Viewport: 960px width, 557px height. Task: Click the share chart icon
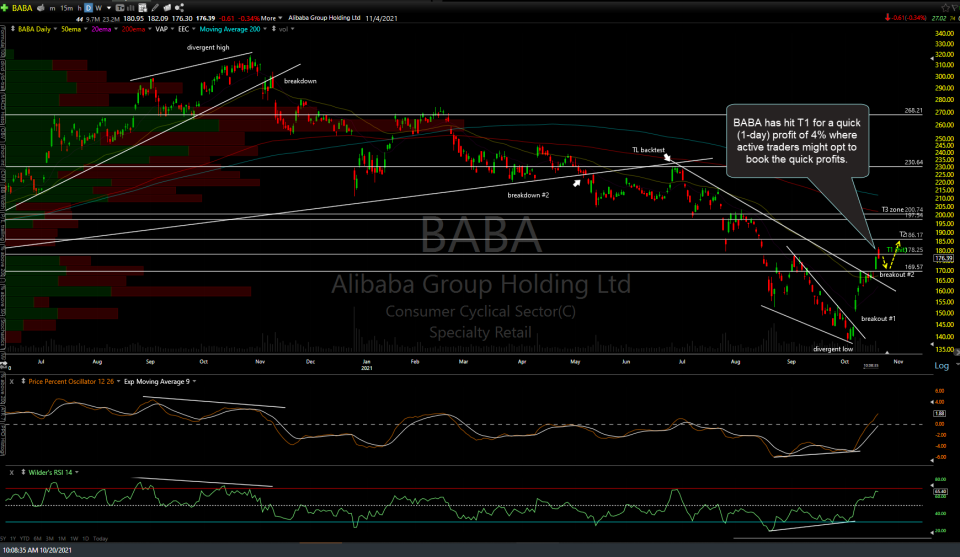[x=179, y=8]
